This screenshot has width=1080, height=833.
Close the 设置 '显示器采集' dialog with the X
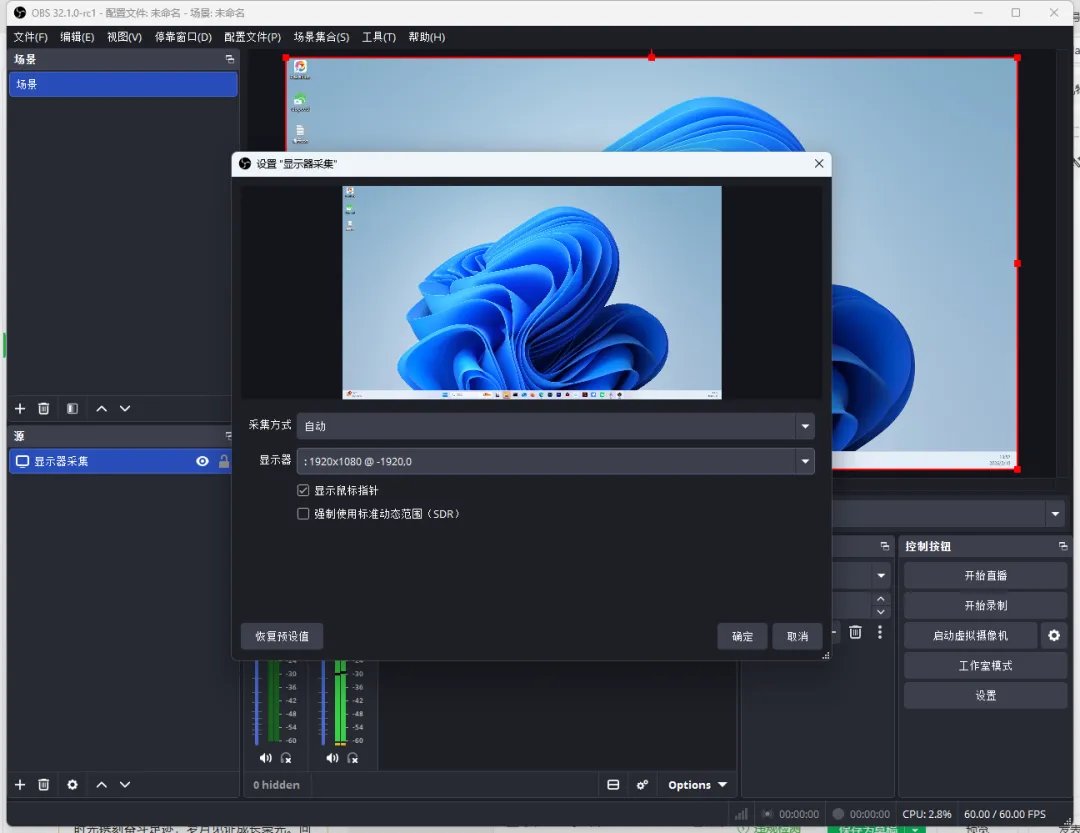(x=819, y=163)
